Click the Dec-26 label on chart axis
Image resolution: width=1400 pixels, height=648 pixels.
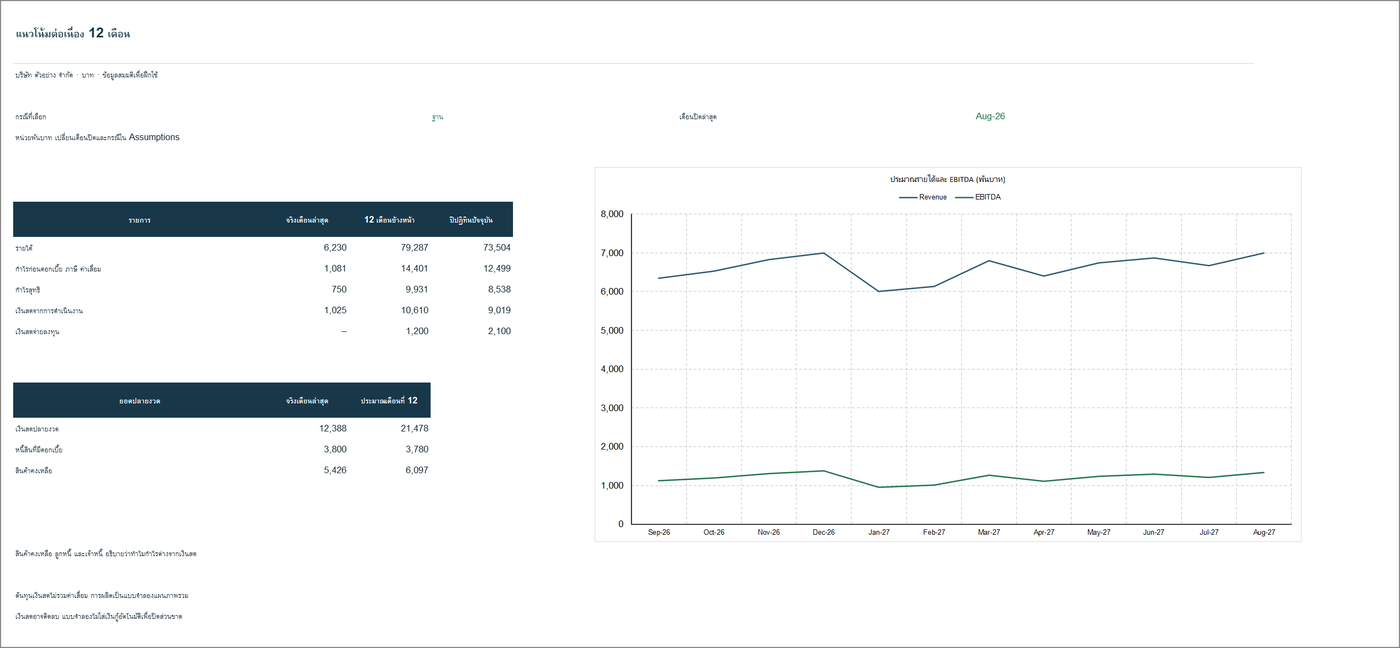pos(824,533)
